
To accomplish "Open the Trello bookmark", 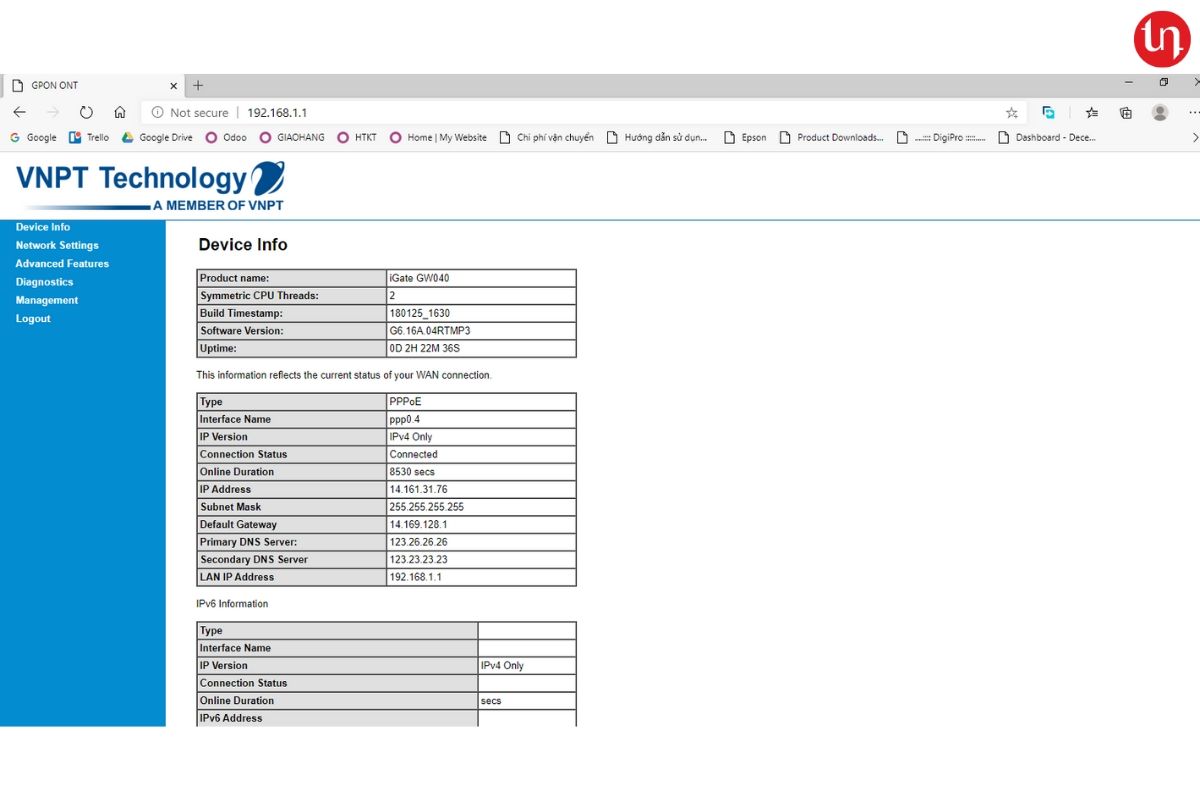I will (89, 138).
